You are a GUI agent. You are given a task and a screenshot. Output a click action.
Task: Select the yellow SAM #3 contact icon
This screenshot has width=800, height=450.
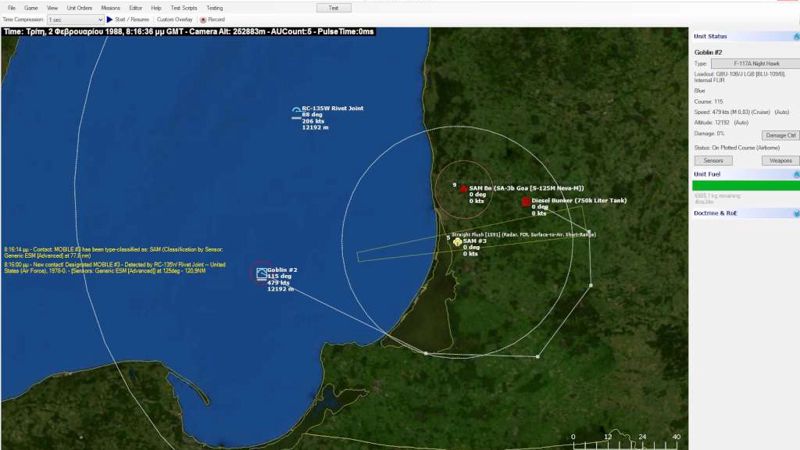pos(457,241)
